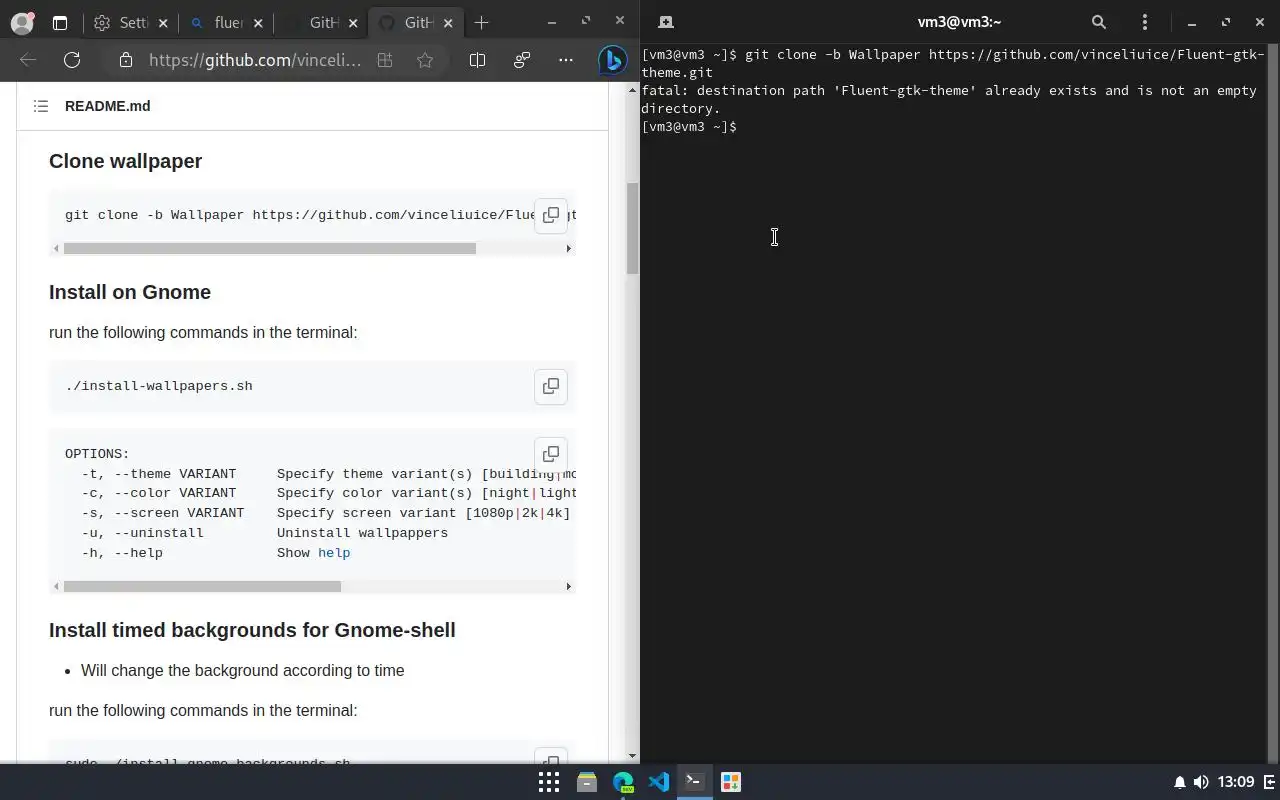Open the application grid launcher

549,782
